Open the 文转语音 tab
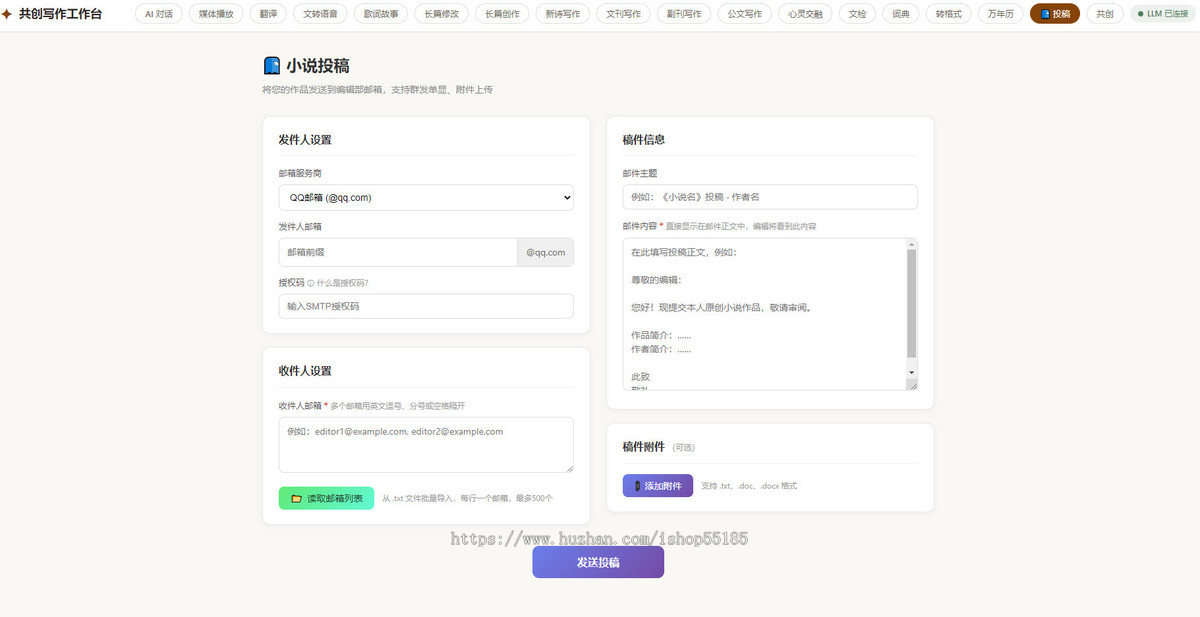Image resolution: width=1200 pixels, height=617 pixels. coord(320,14)
